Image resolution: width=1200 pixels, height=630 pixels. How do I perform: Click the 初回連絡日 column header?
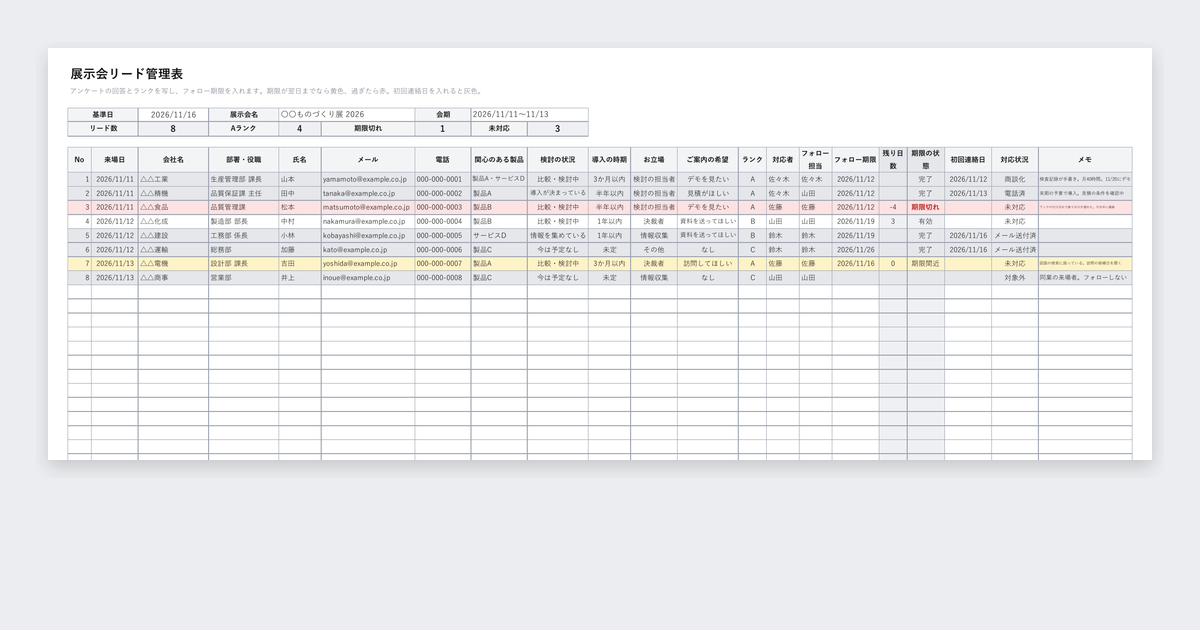(967, 160)
